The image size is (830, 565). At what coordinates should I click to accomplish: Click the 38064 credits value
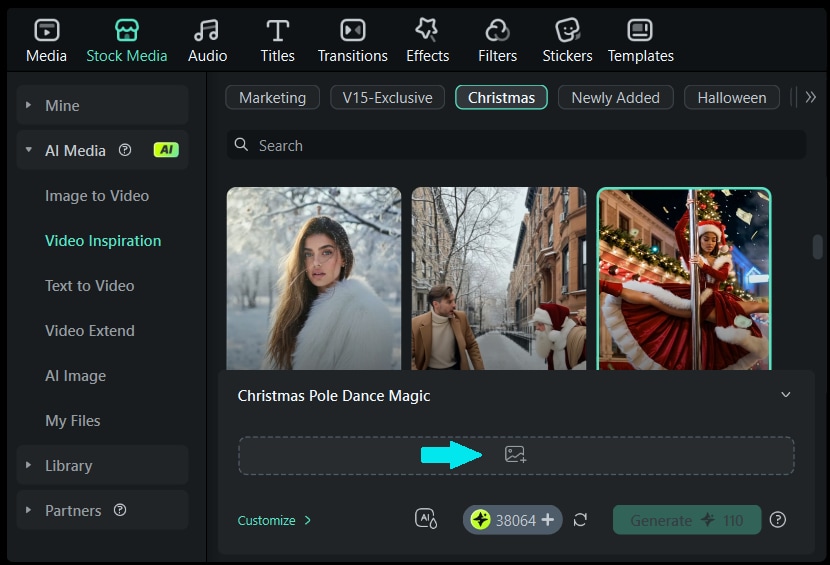click(516, 521)
